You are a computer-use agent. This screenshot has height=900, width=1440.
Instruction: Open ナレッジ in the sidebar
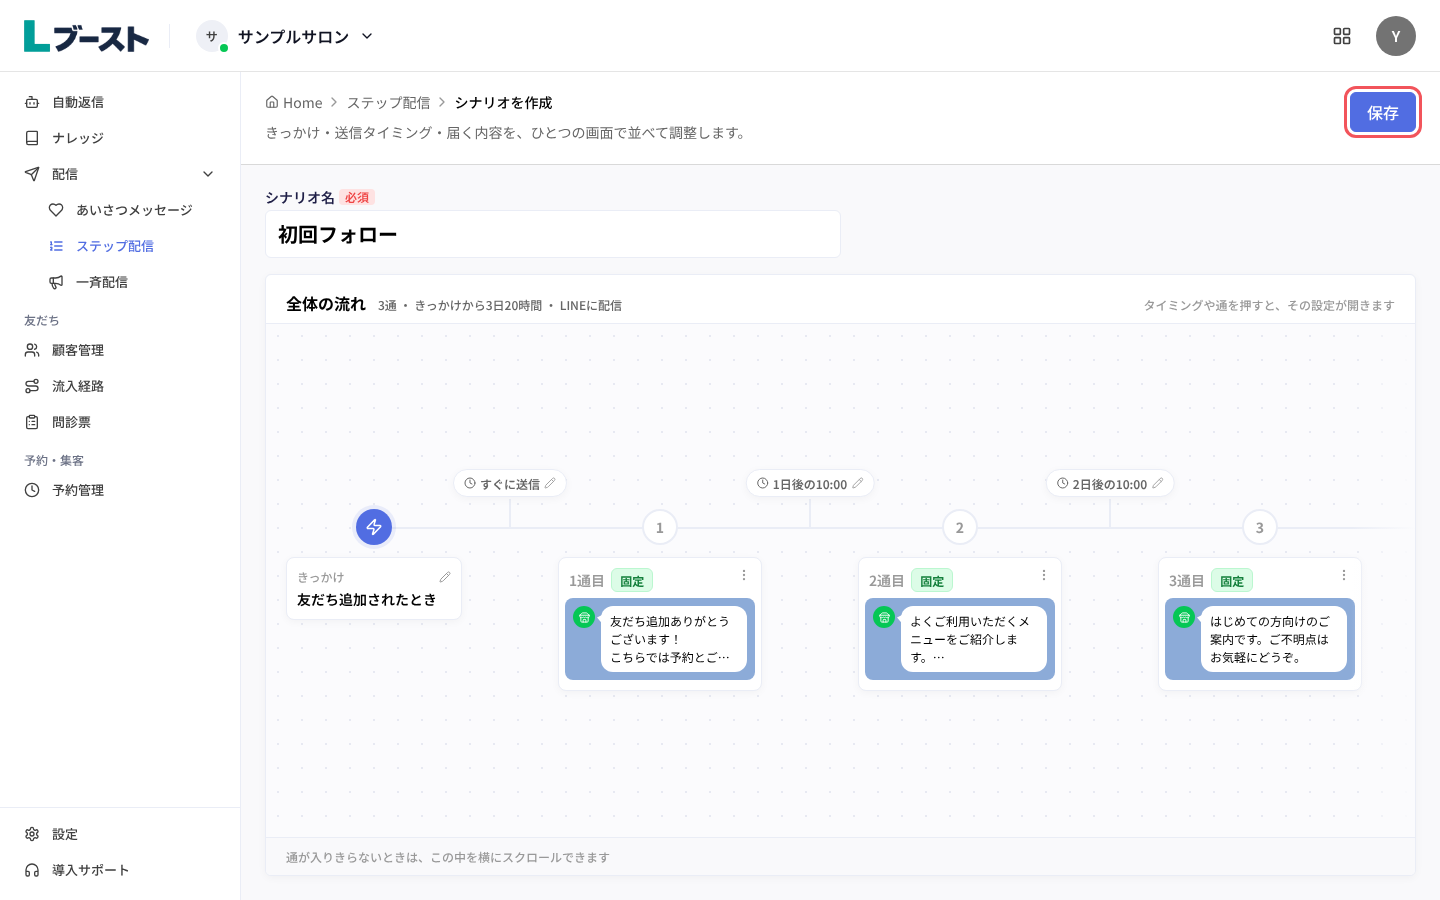point(120,138)
